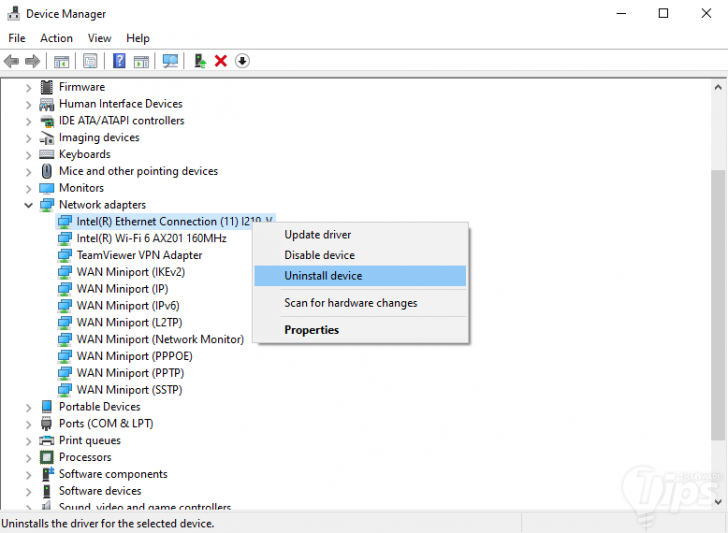The height and width of the screenshot is (533, 728).
Task: Choose Disable device from context menu
Action: pos(360,255)
